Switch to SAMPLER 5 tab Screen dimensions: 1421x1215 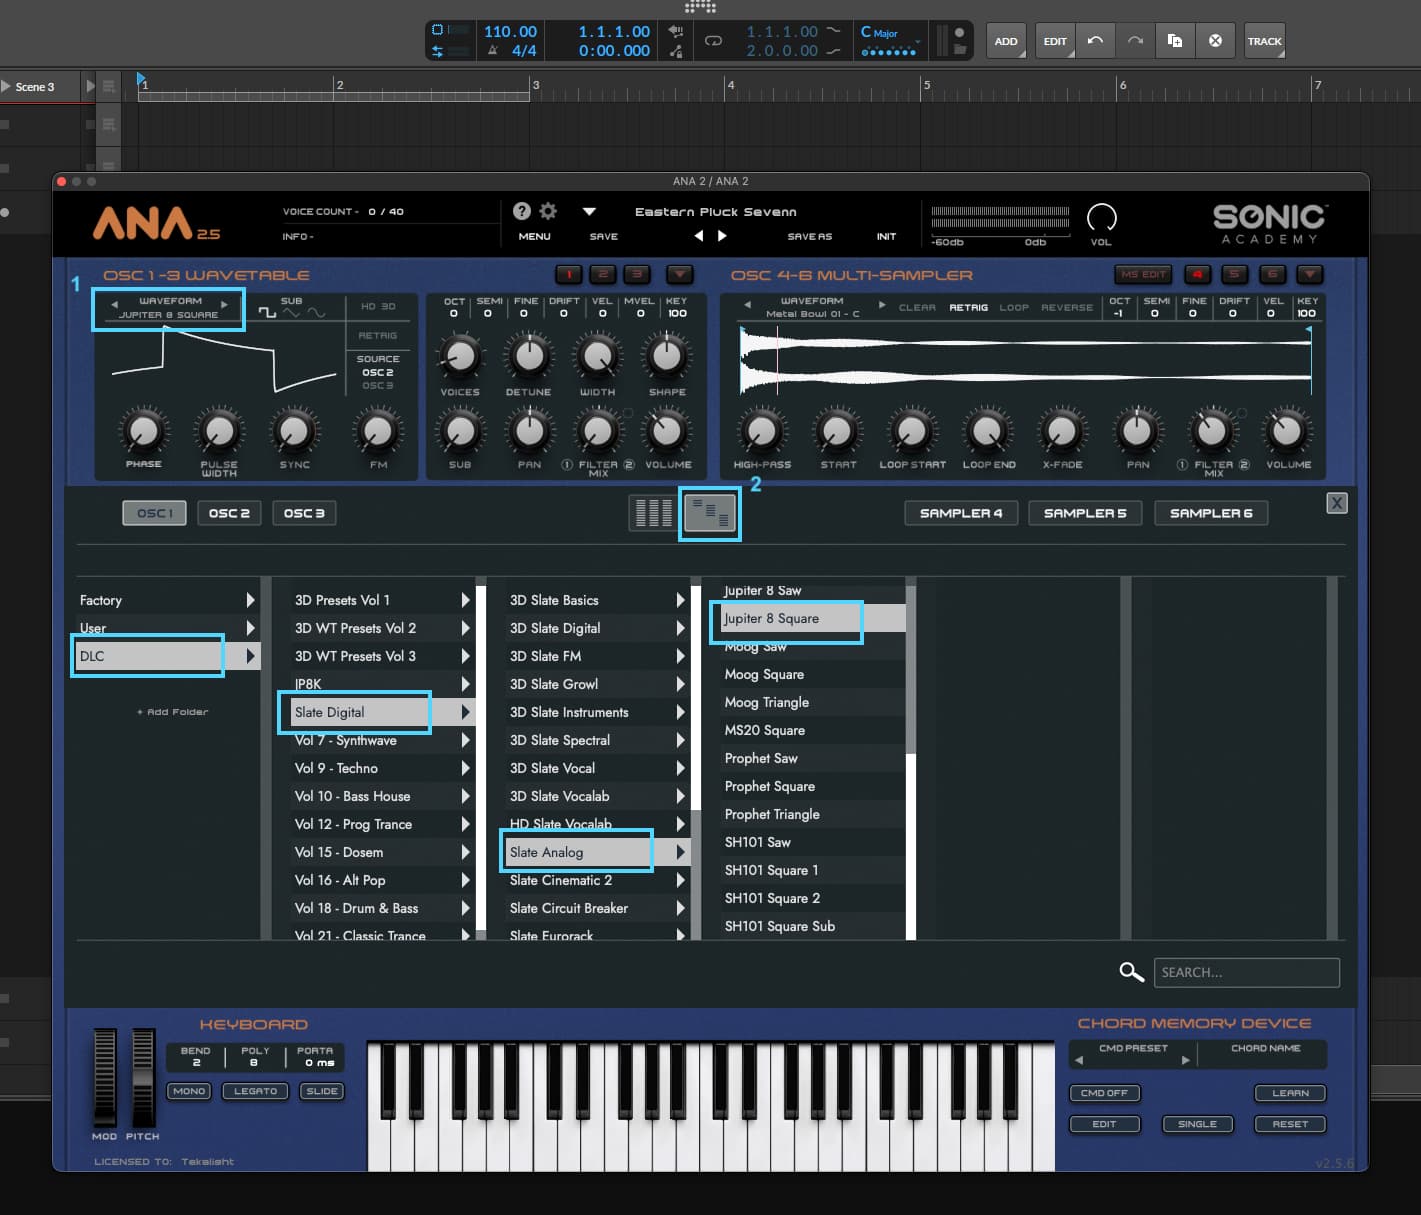[1084, 513]
